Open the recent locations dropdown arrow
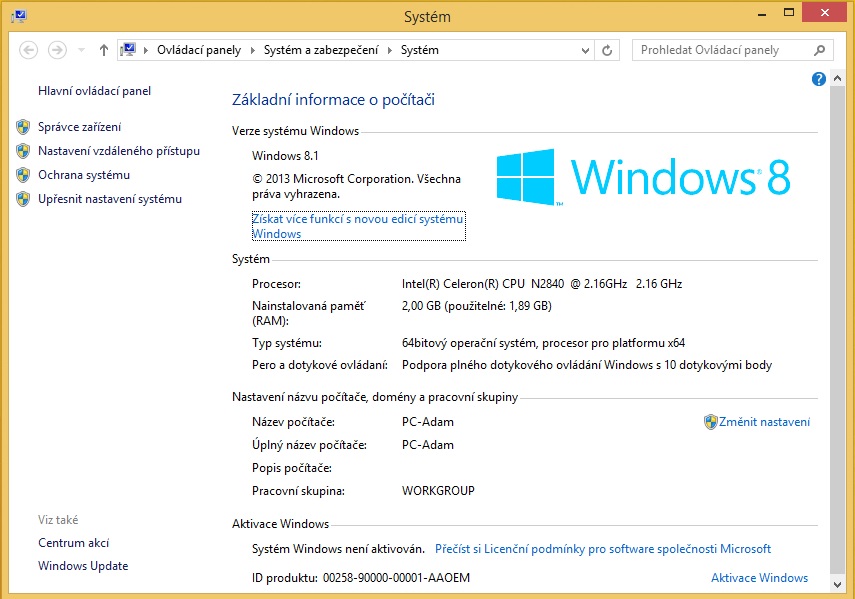The height and width of the screenshot is (599, 855). [81, 50]
